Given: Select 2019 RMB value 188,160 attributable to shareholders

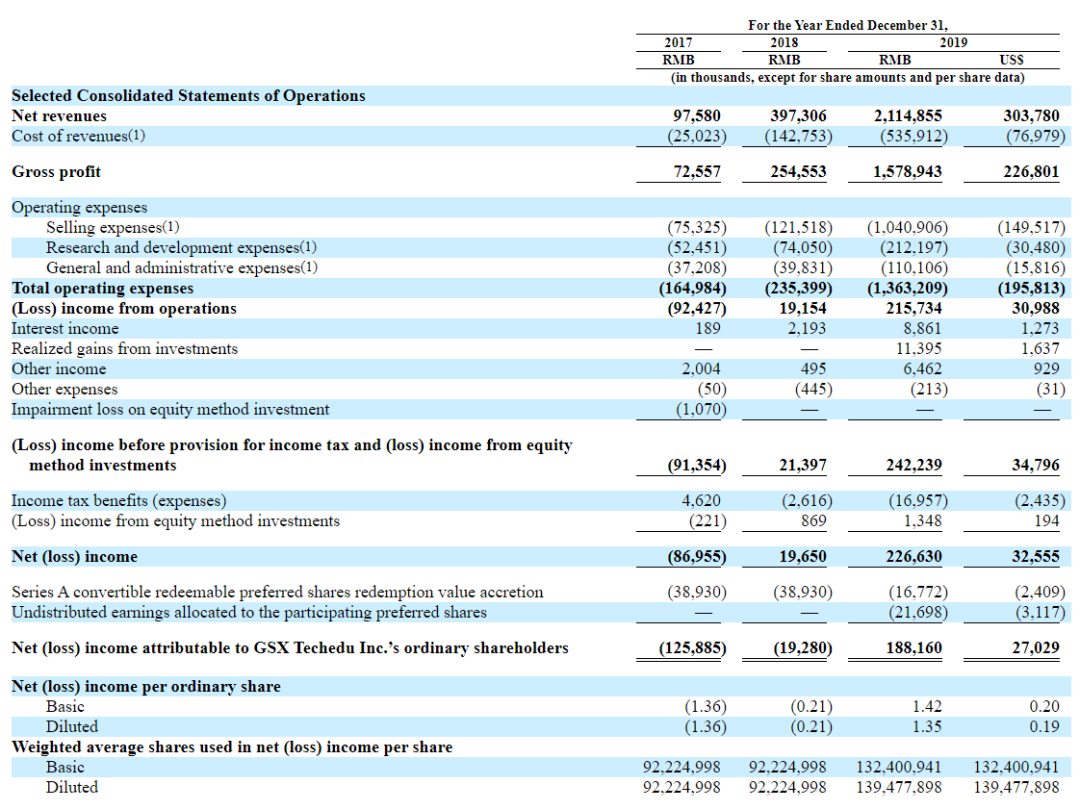Looking at the screenshot, I should [913, 648].
